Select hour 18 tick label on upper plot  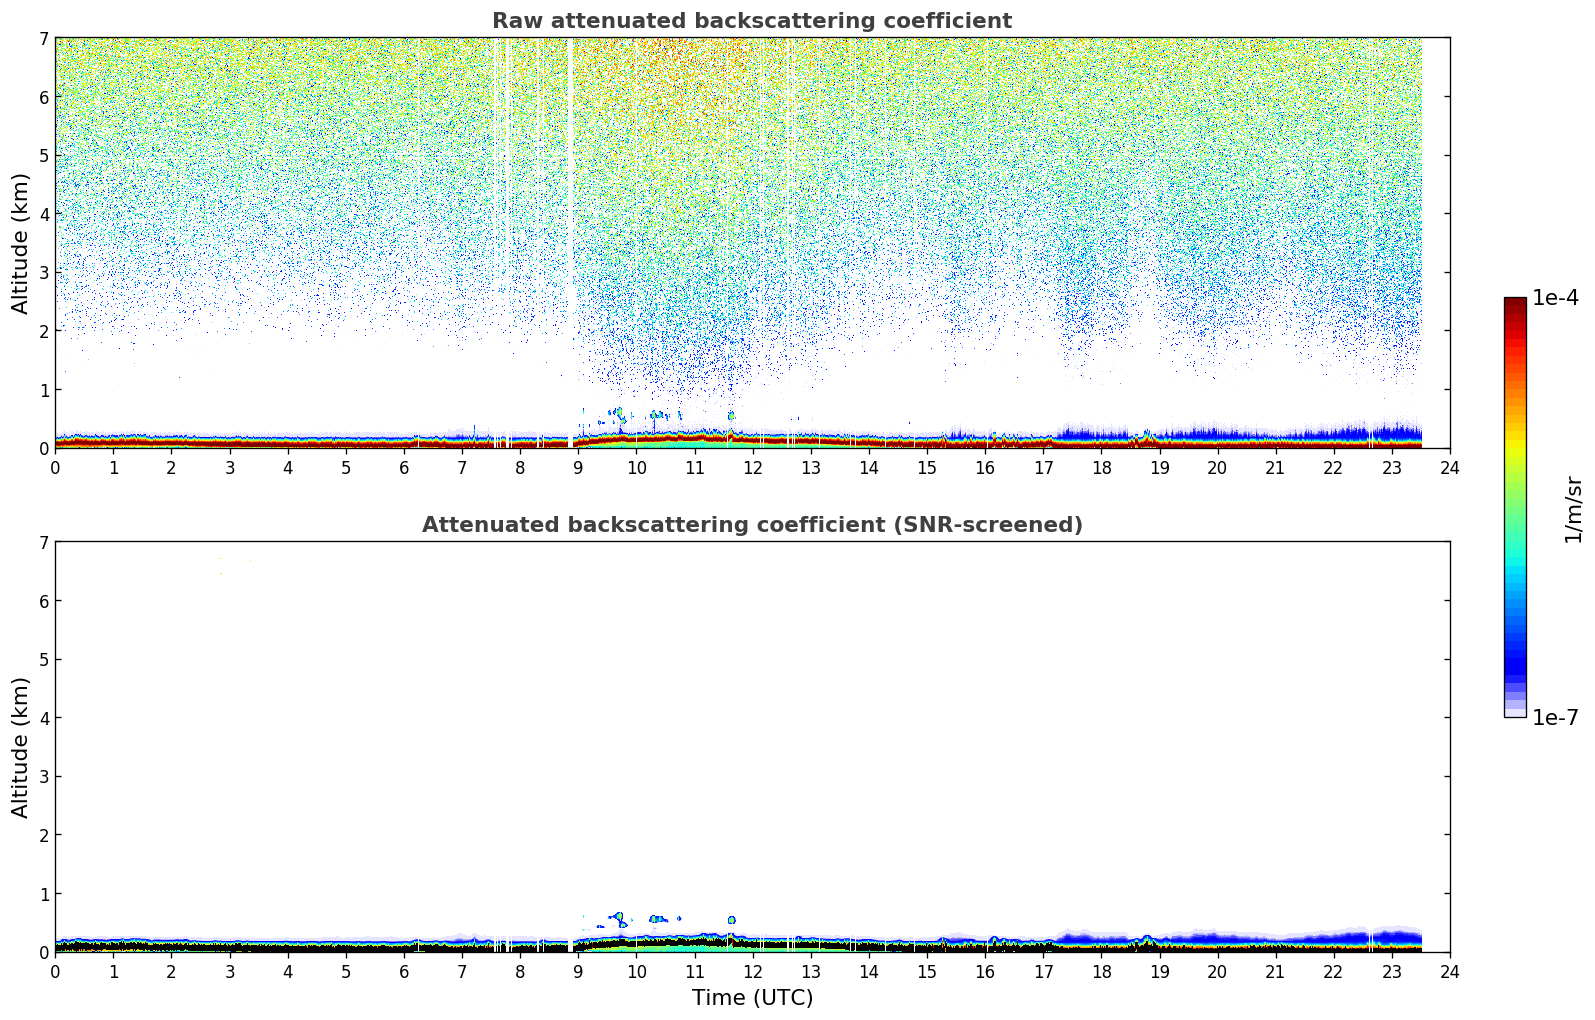pos(1101,468)
